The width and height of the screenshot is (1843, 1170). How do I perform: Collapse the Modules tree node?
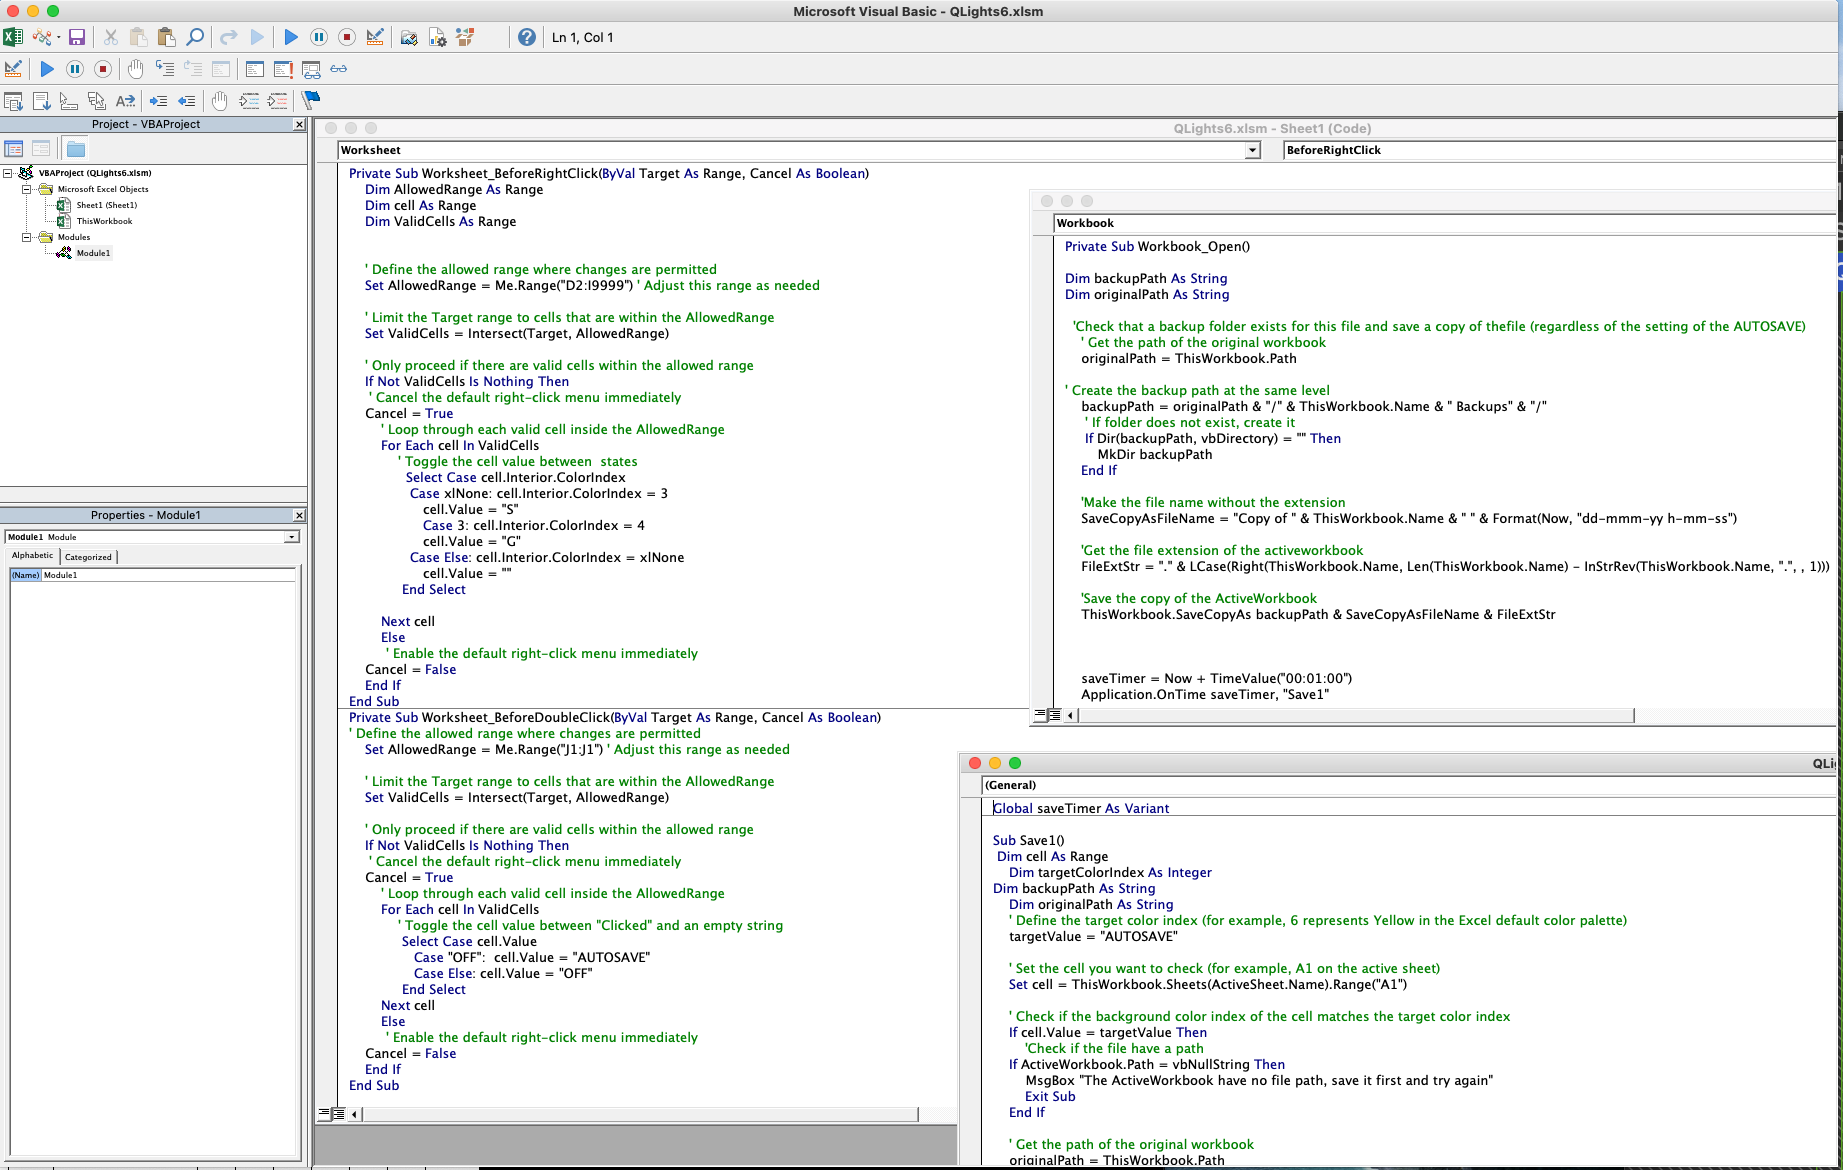pos(27,237)
